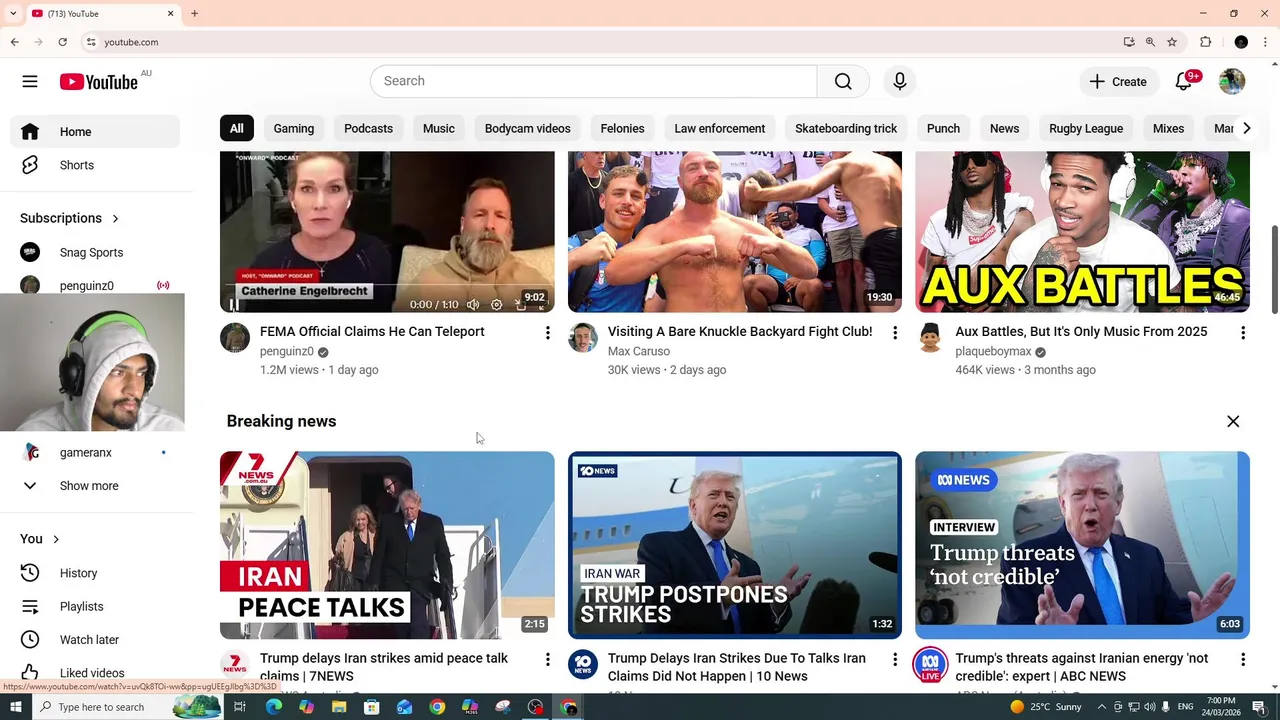Open Liked videos in the sidebar
Screen dimensions: 1280x720
(x=96, y=673)
